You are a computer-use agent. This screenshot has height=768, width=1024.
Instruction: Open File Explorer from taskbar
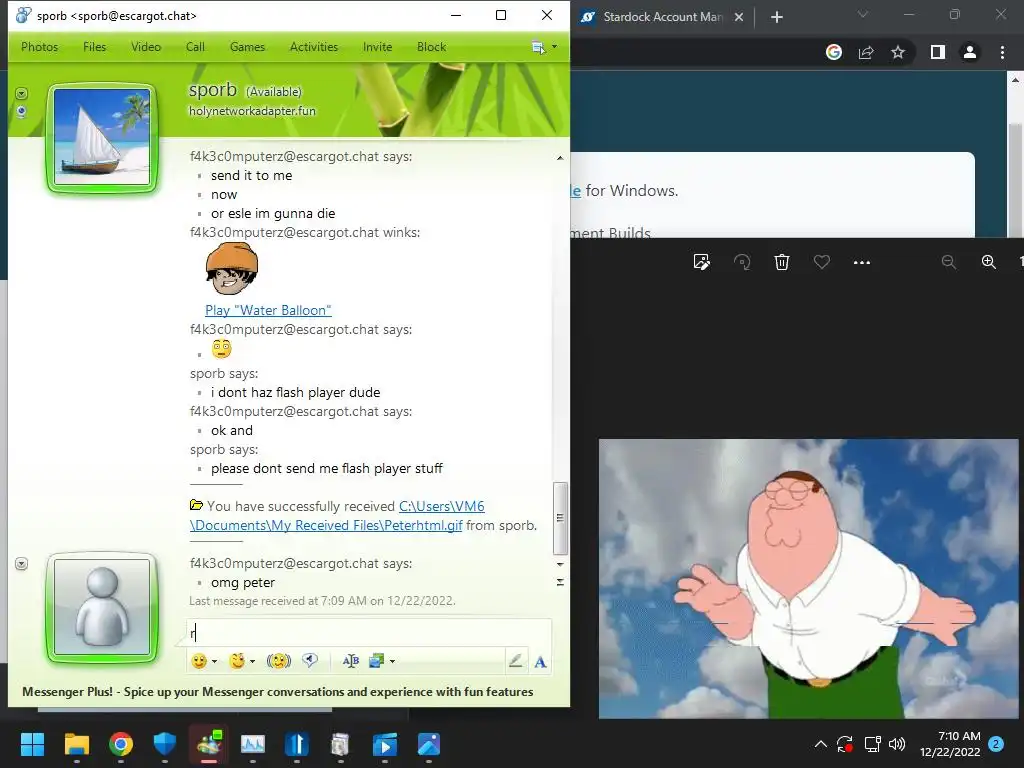coord(76,744)
